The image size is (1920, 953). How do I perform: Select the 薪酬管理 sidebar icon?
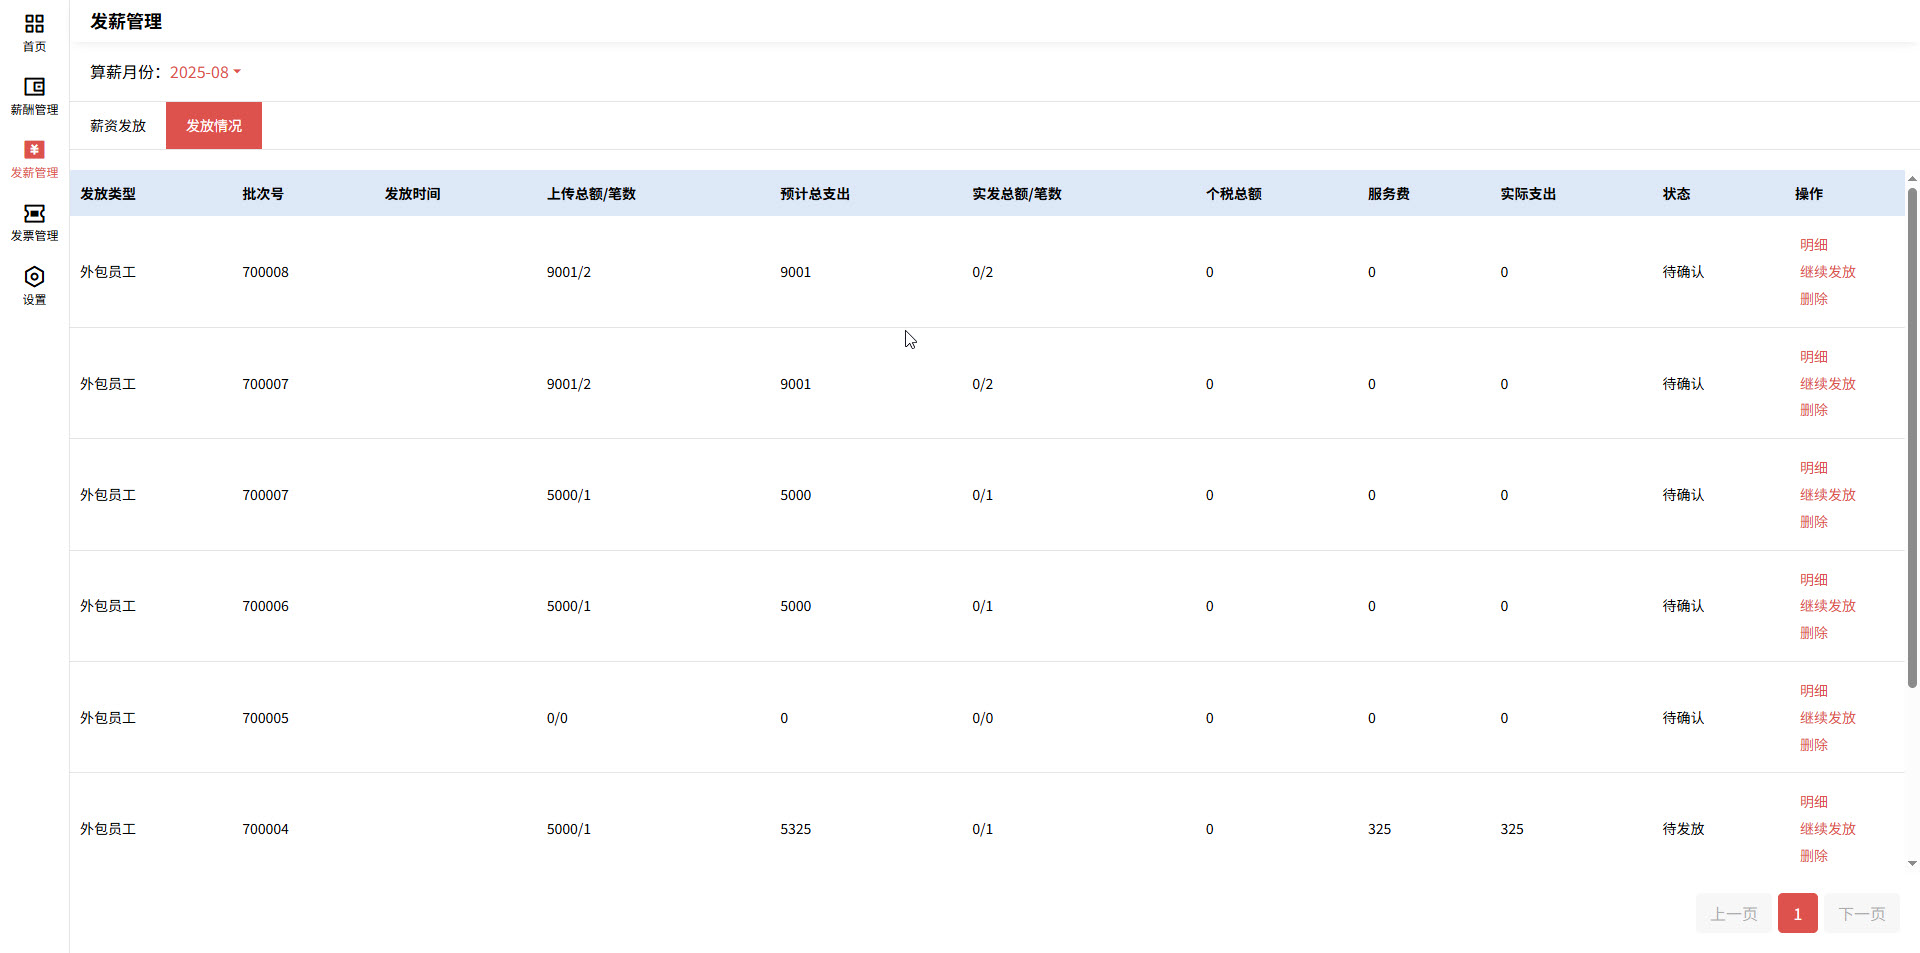34,95
